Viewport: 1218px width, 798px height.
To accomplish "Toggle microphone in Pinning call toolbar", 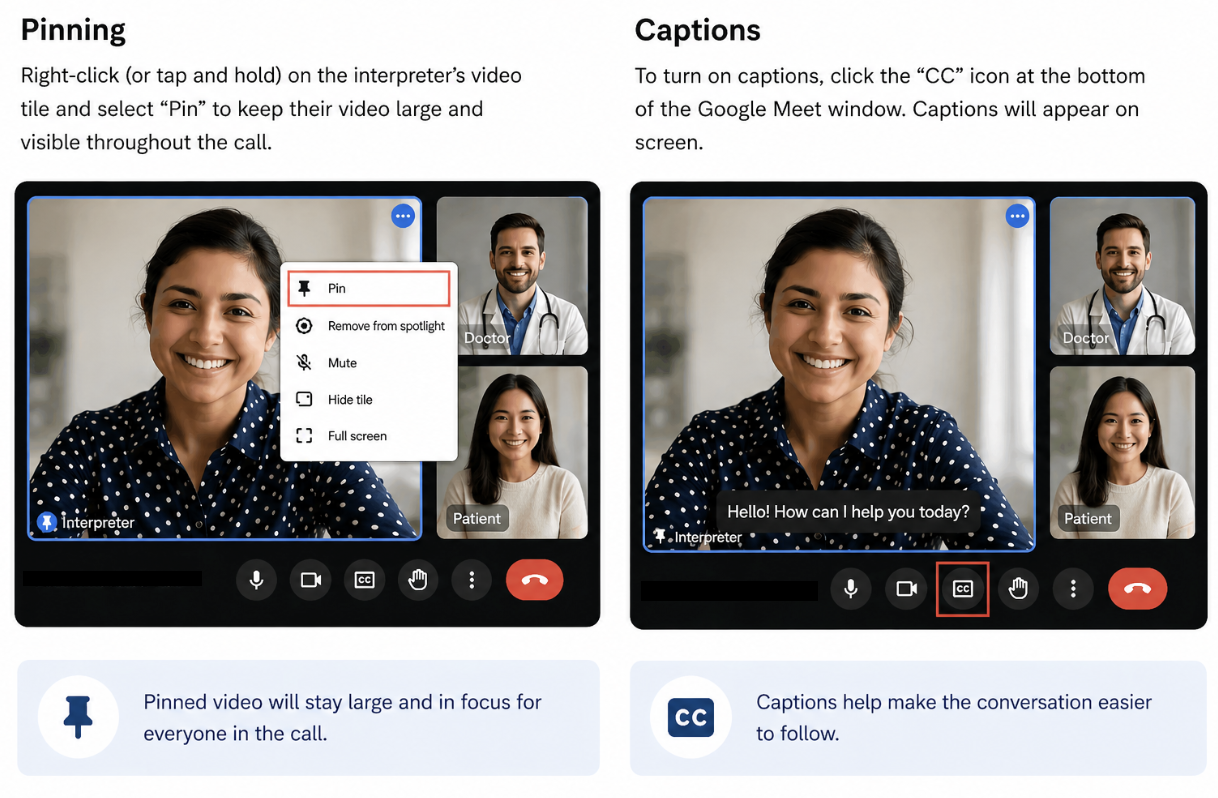I will tap(257, 580).
